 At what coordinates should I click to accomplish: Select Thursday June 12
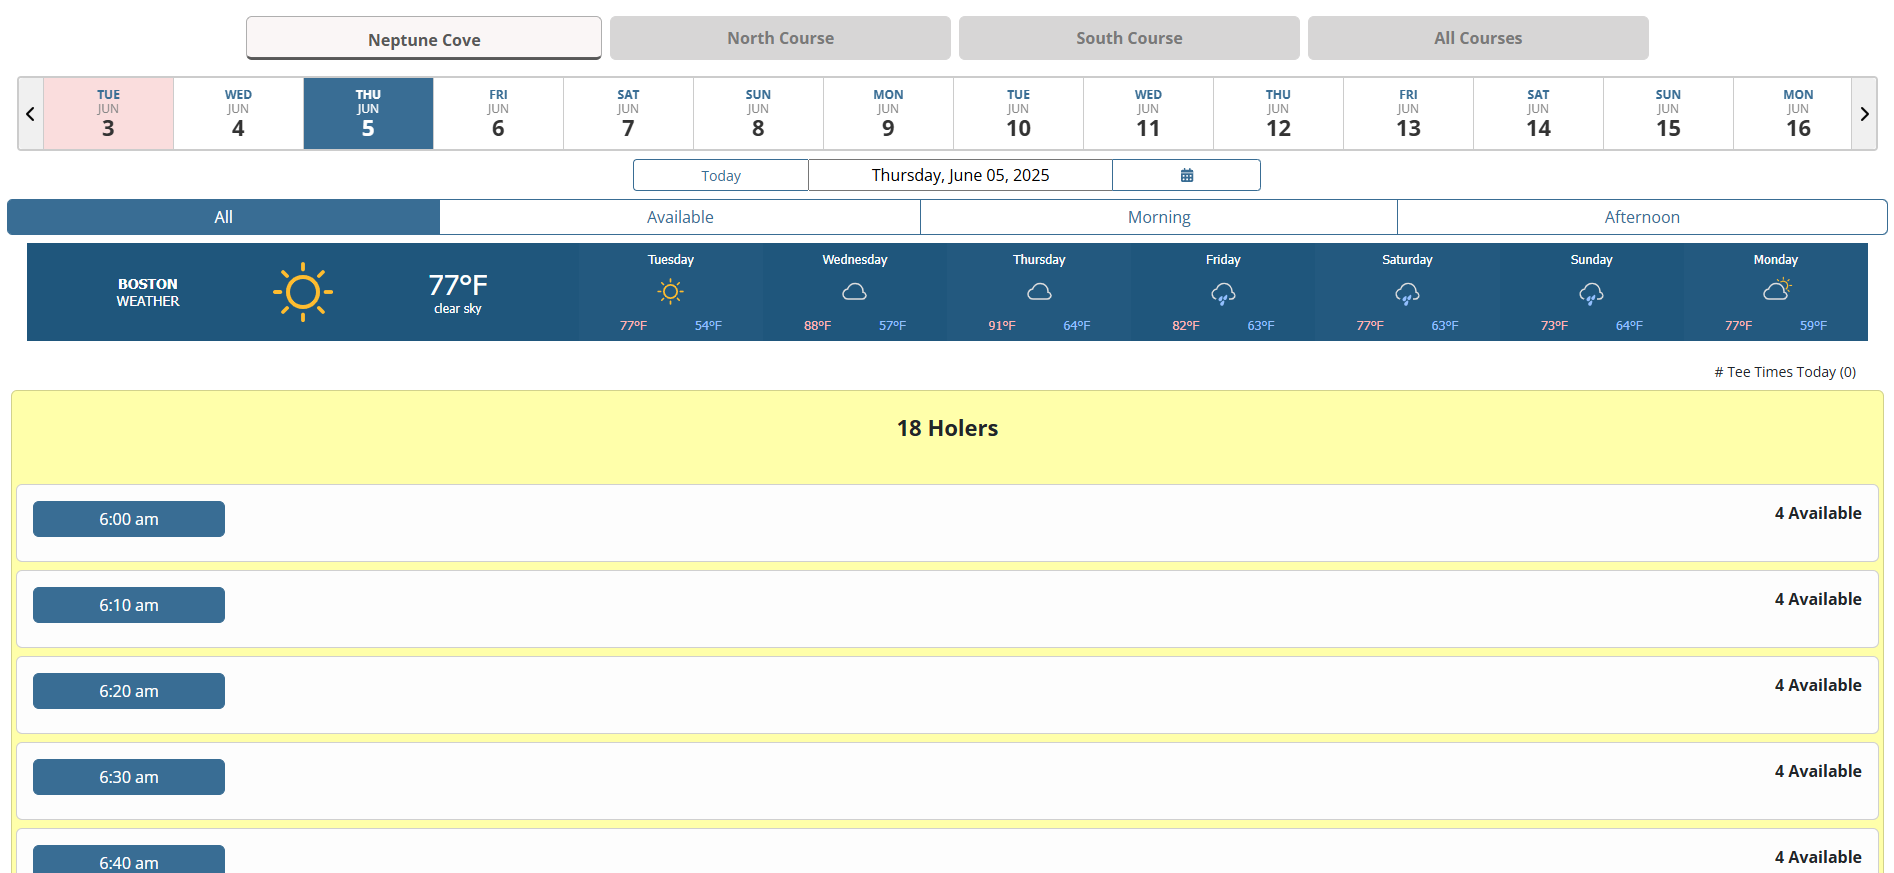1278,114
